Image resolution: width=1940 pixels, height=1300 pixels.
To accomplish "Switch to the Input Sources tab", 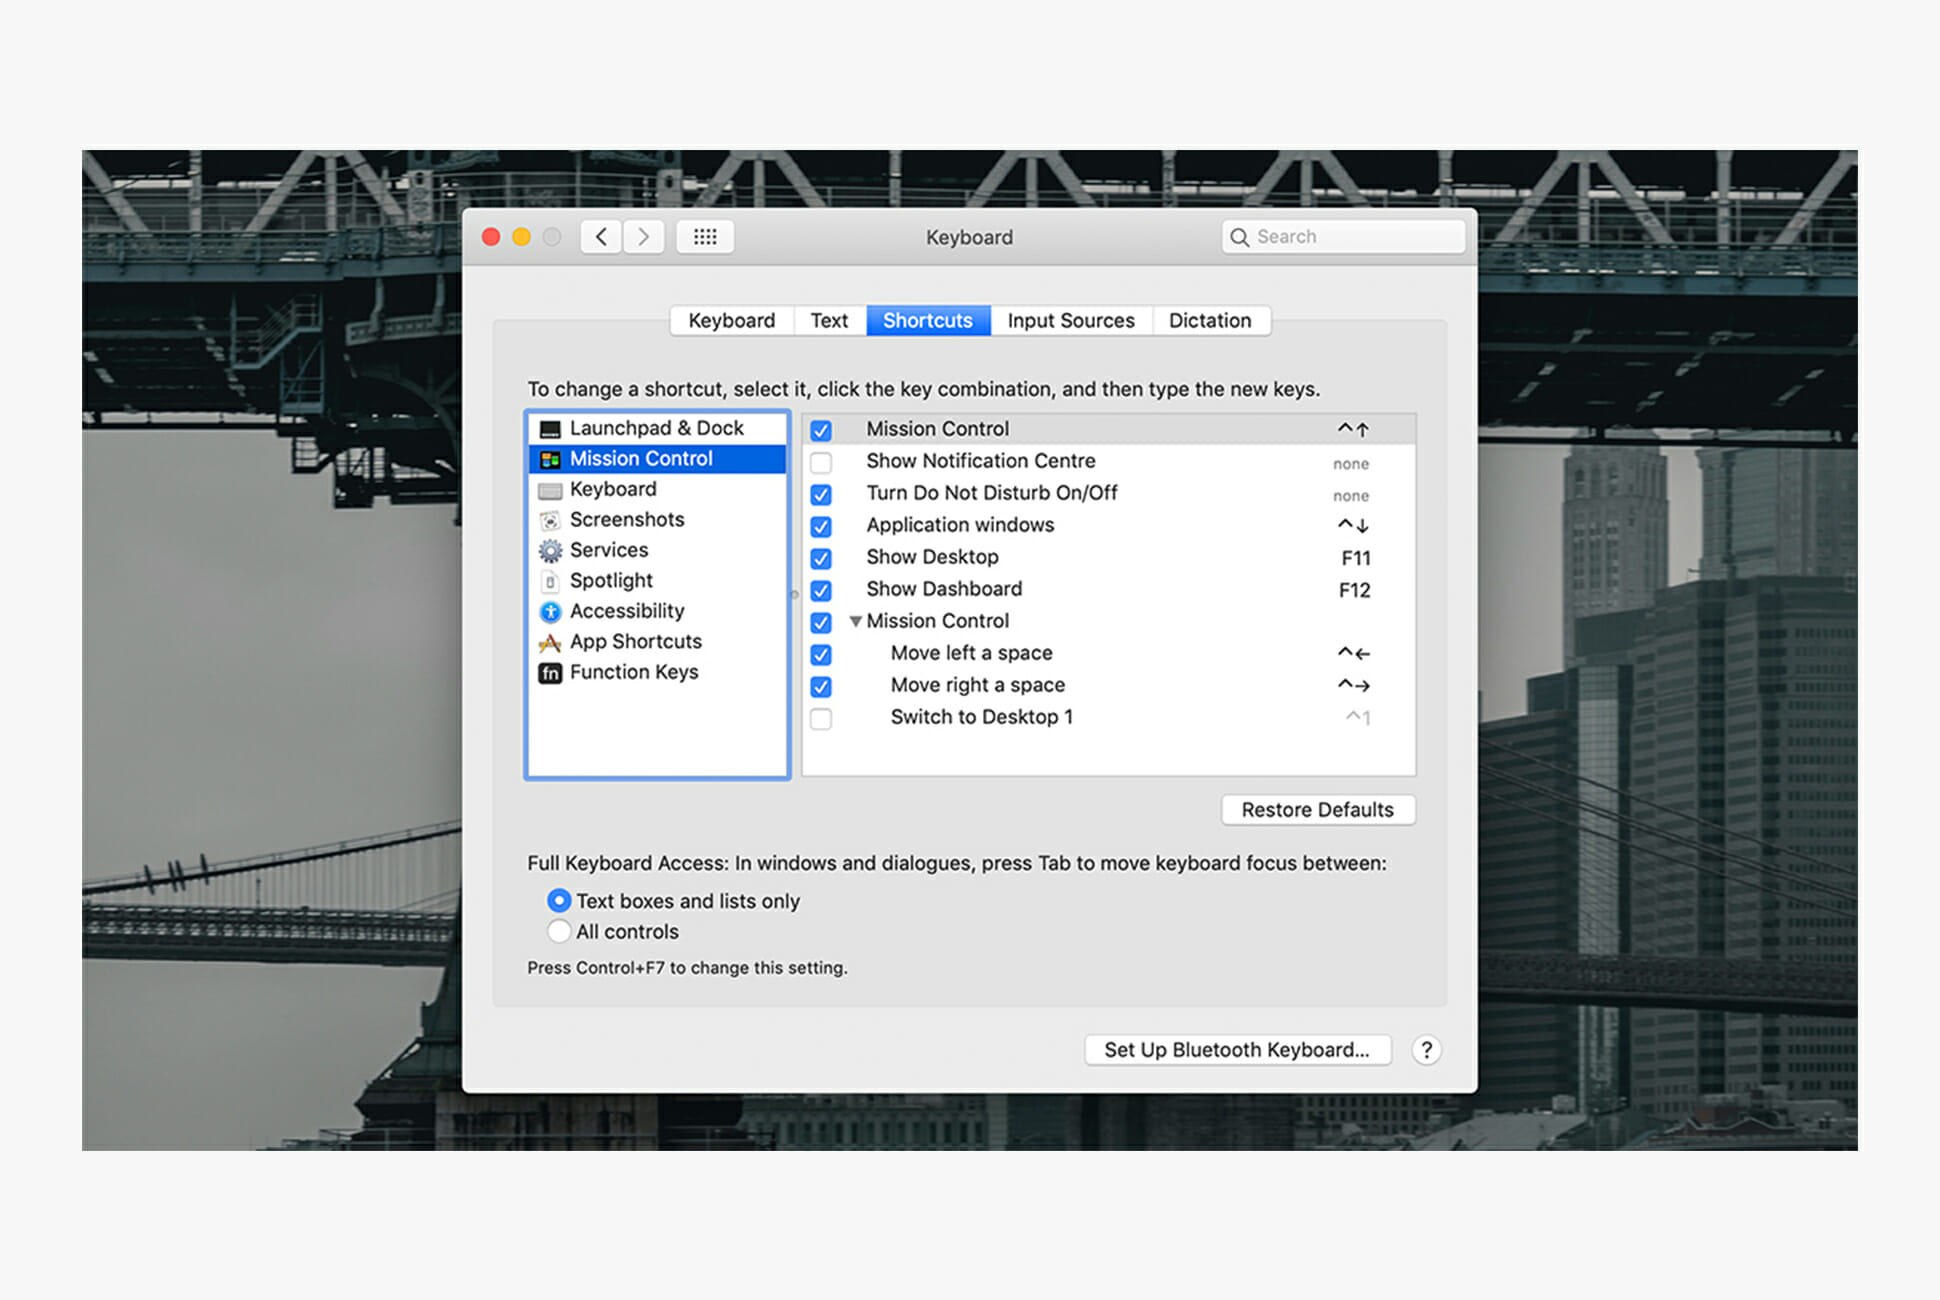I will coord(1070,321).
